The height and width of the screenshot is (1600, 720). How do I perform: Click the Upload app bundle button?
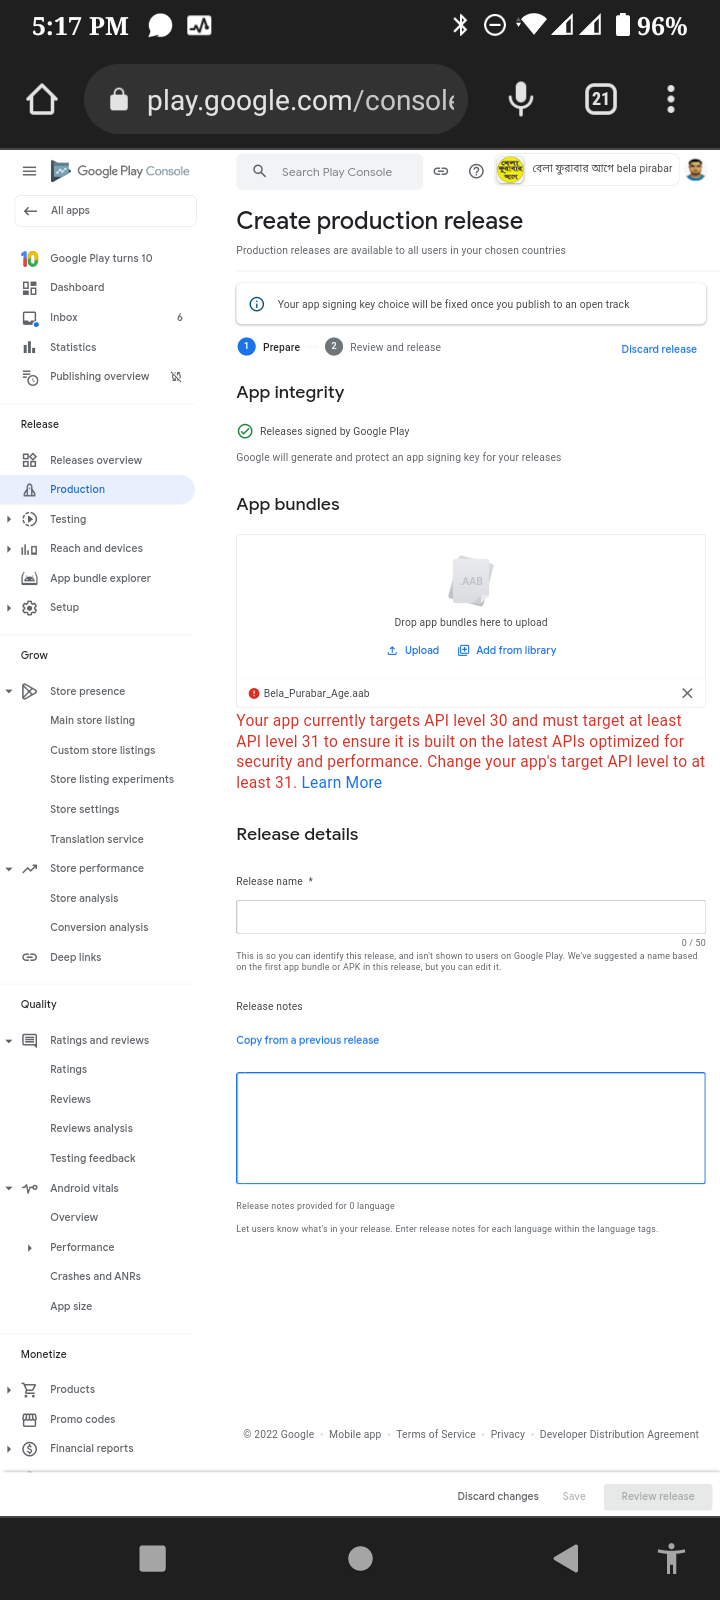click(413, 650)
